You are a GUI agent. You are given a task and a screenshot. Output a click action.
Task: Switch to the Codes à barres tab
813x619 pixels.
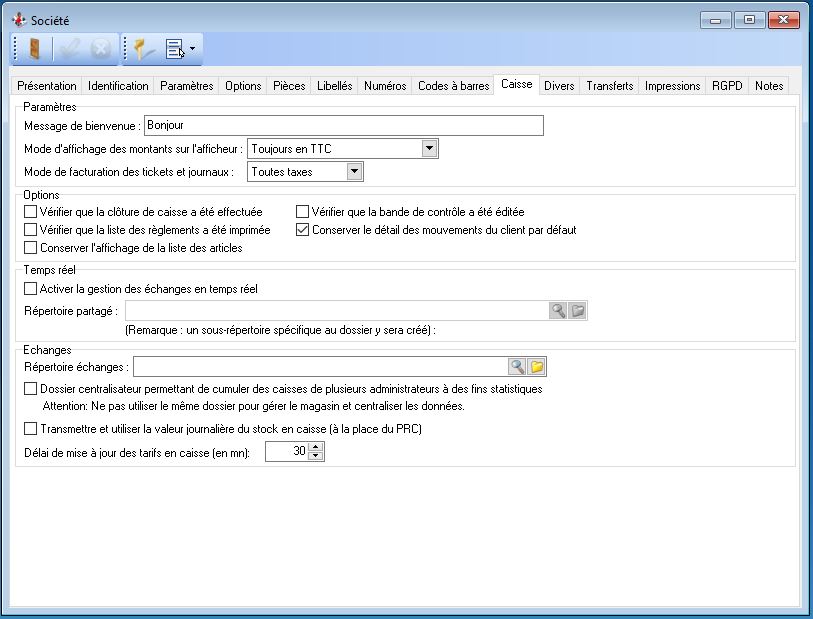point(453,86)
